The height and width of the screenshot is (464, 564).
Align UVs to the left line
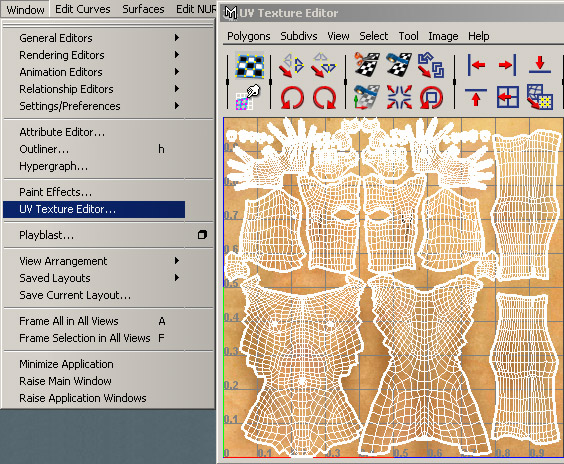coord(476,65)
